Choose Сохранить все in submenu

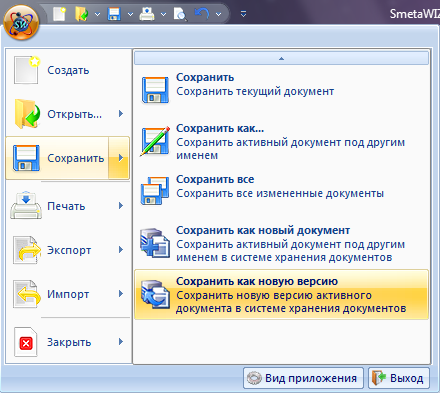(281, 192)
